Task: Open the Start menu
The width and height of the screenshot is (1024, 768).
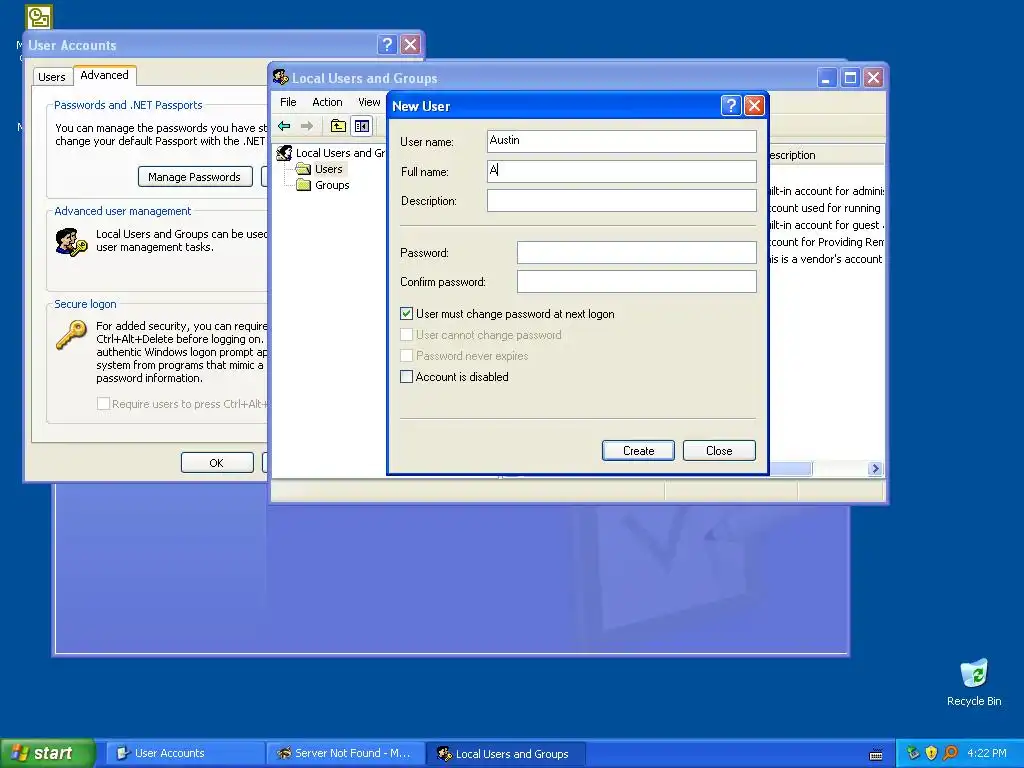Action: pos(47,753)
